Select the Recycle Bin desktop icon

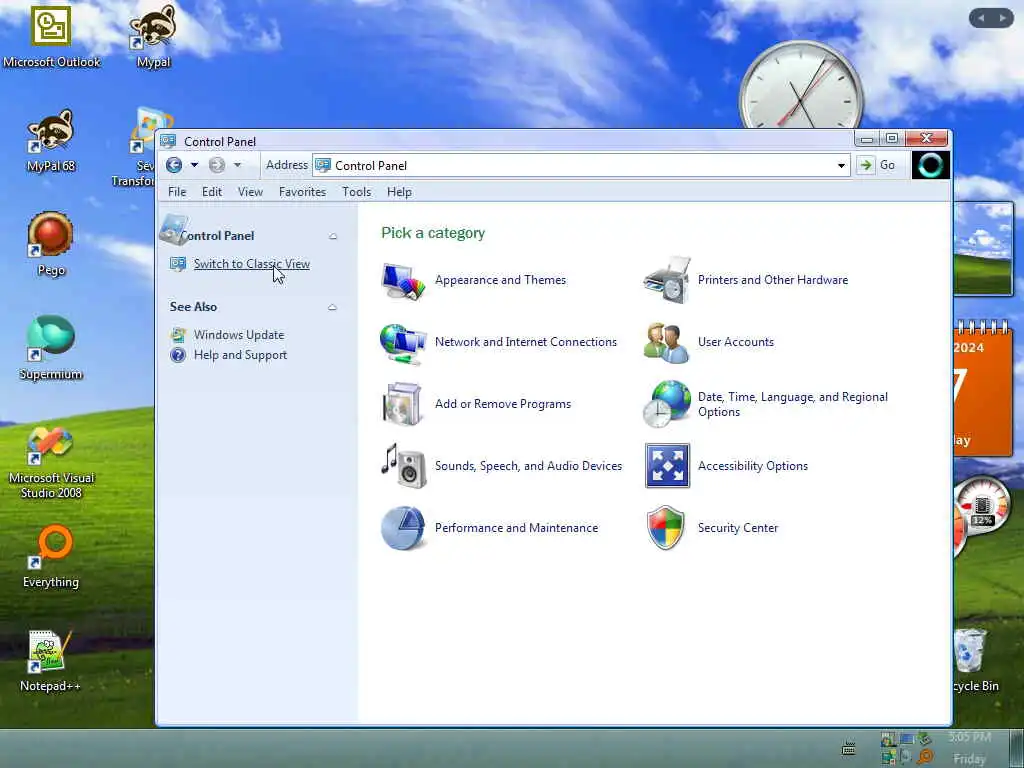[x=974, y=661]
